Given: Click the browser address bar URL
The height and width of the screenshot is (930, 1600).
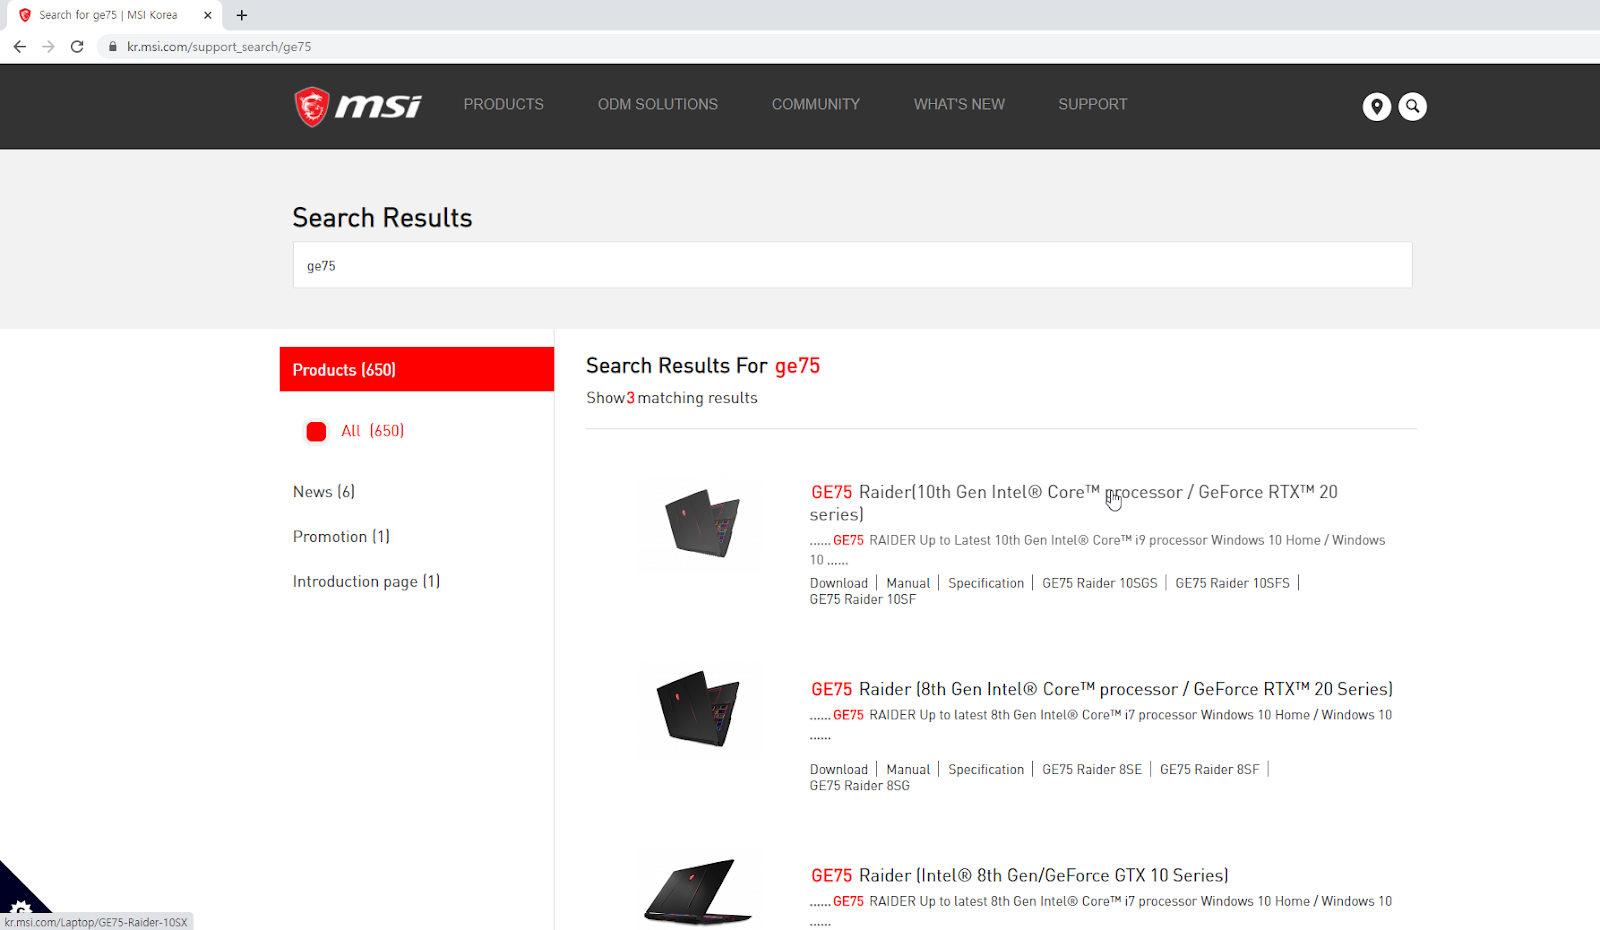Looking at the screenshot, I should coord(219,47).
